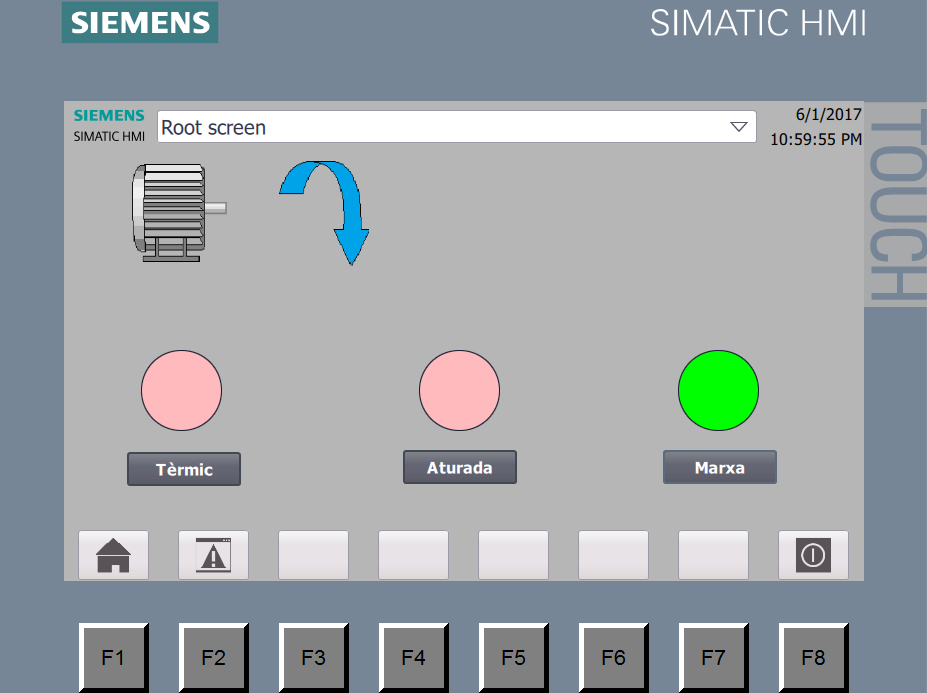Image resolution: width=927 pixels, height=693 pixels.
Task: Expand the Root screen dropdown arrow
Action: pos(739,127)
